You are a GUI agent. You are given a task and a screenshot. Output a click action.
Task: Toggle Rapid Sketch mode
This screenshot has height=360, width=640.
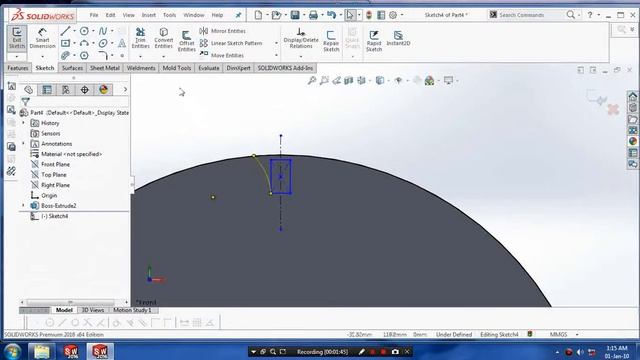pyautogui.click(x=373, y=41)
